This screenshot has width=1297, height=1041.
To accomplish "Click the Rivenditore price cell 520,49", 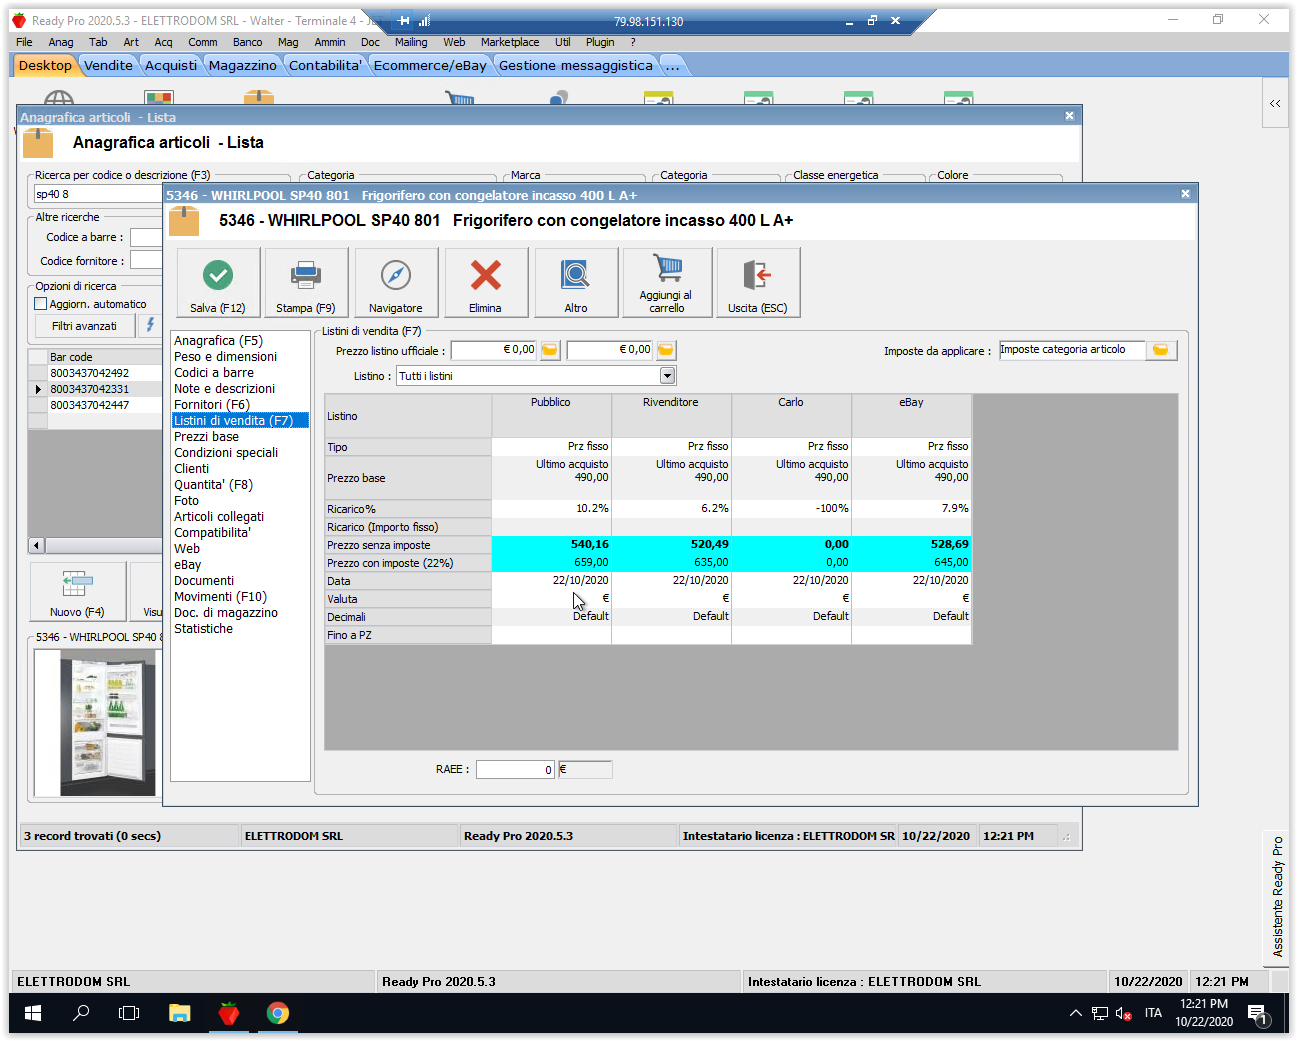I will pos(671,545).
